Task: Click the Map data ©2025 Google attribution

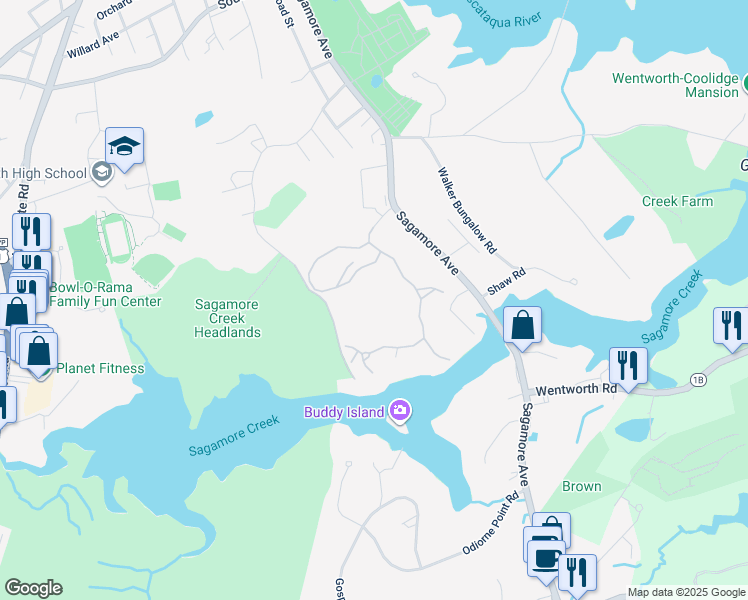Action: (686, 592)
